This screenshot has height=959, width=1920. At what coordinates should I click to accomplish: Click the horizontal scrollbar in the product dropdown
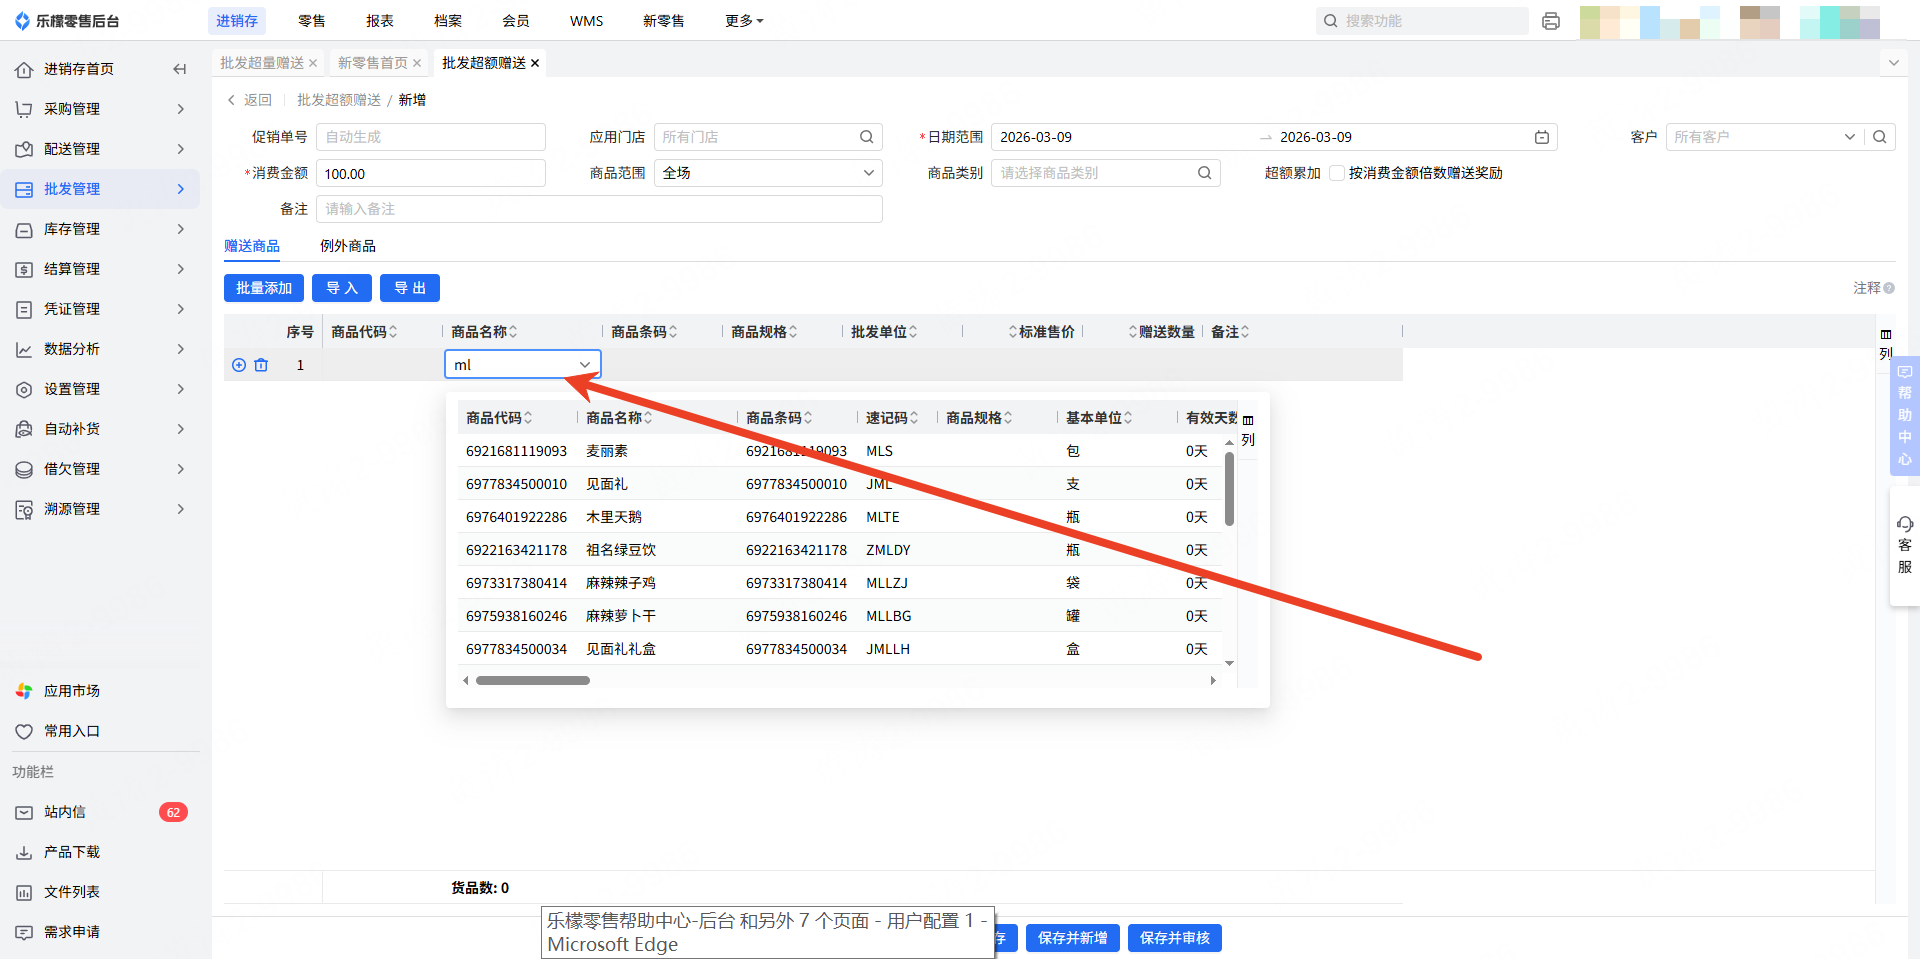pyautogui.click(x=533, y=681)
